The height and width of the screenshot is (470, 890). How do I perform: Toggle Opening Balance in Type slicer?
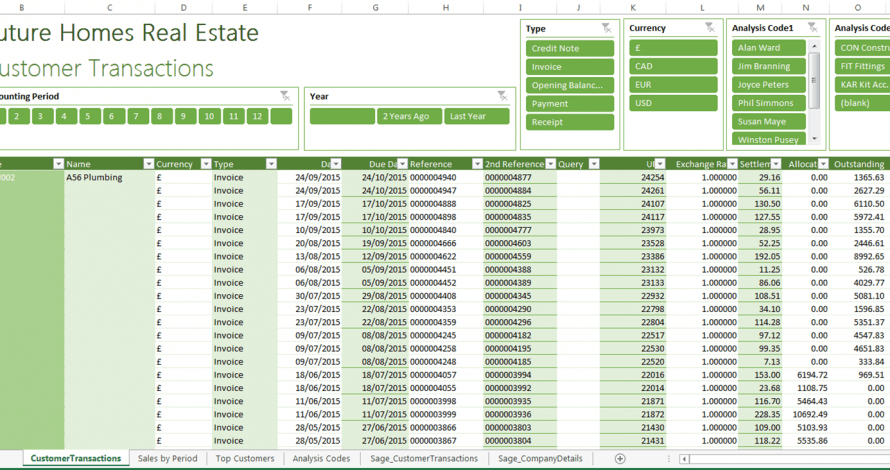click(x=570, y=86)
